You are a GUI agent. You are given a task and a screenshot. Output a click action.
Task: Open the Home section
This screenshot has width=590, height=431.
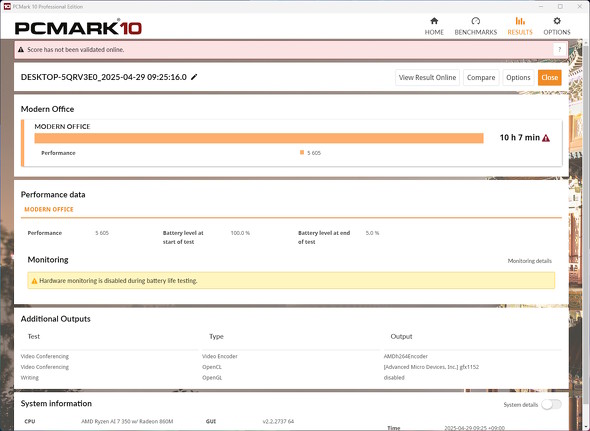tap(434, 26)
